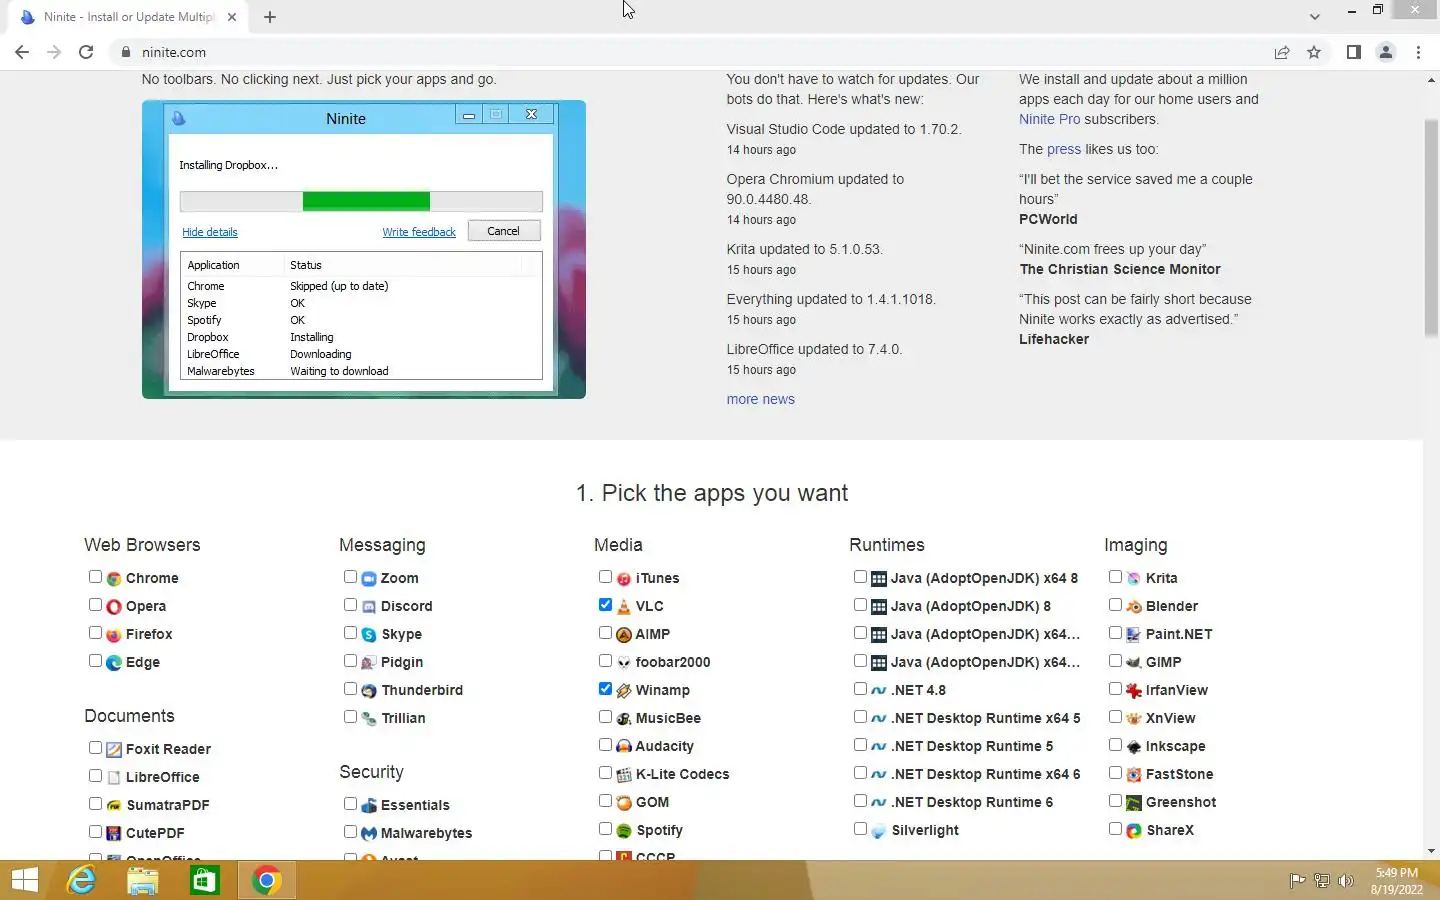Click the GIMP app icon
The width and height of the screenshot is (1440, 900).
coord(1134,662)
